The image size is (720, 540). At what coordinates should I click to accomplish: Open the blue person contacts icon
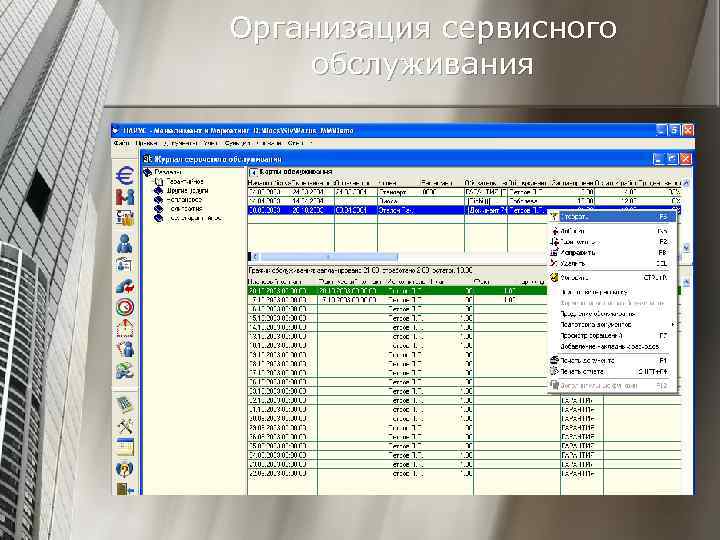pyautogui.click(x=124, y=243)
